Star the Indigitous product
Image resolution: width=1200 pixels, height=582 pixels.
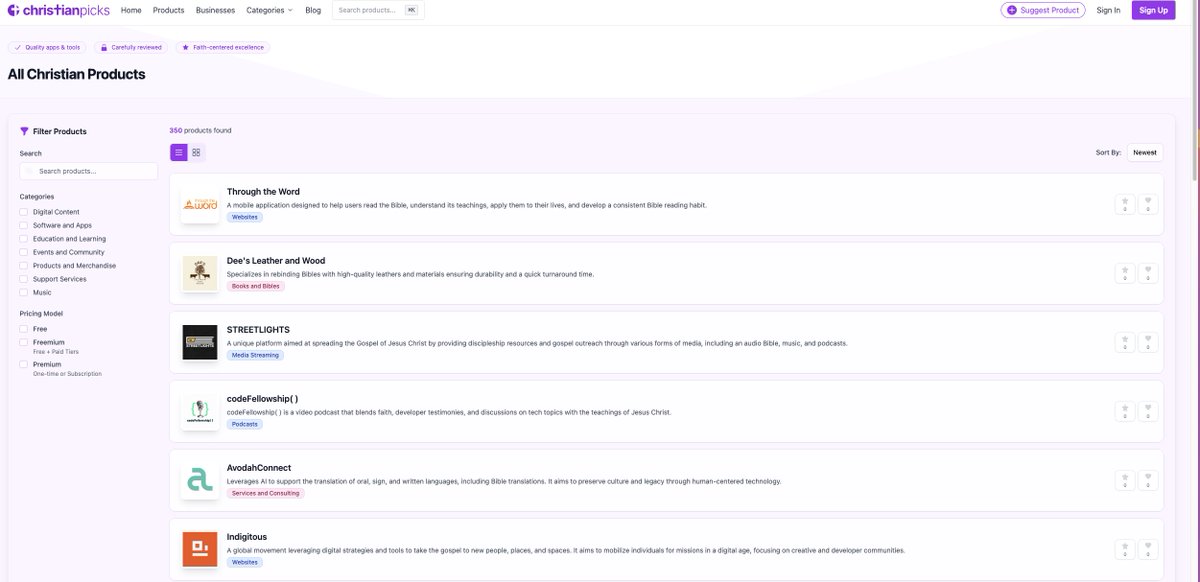click(1125, 549)
